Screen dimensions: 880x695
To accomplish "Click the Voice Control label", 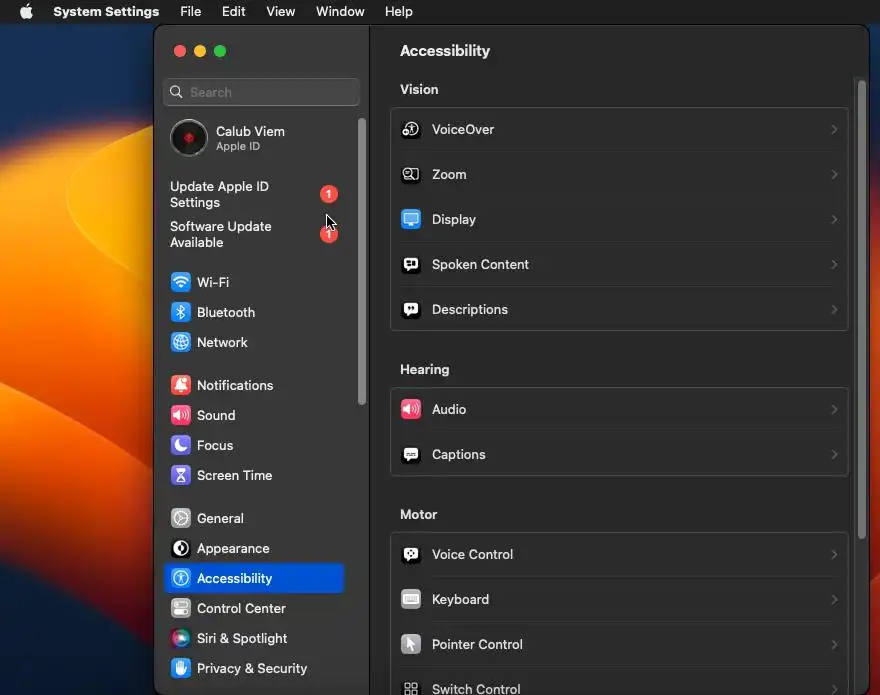I will pos(473,555).
